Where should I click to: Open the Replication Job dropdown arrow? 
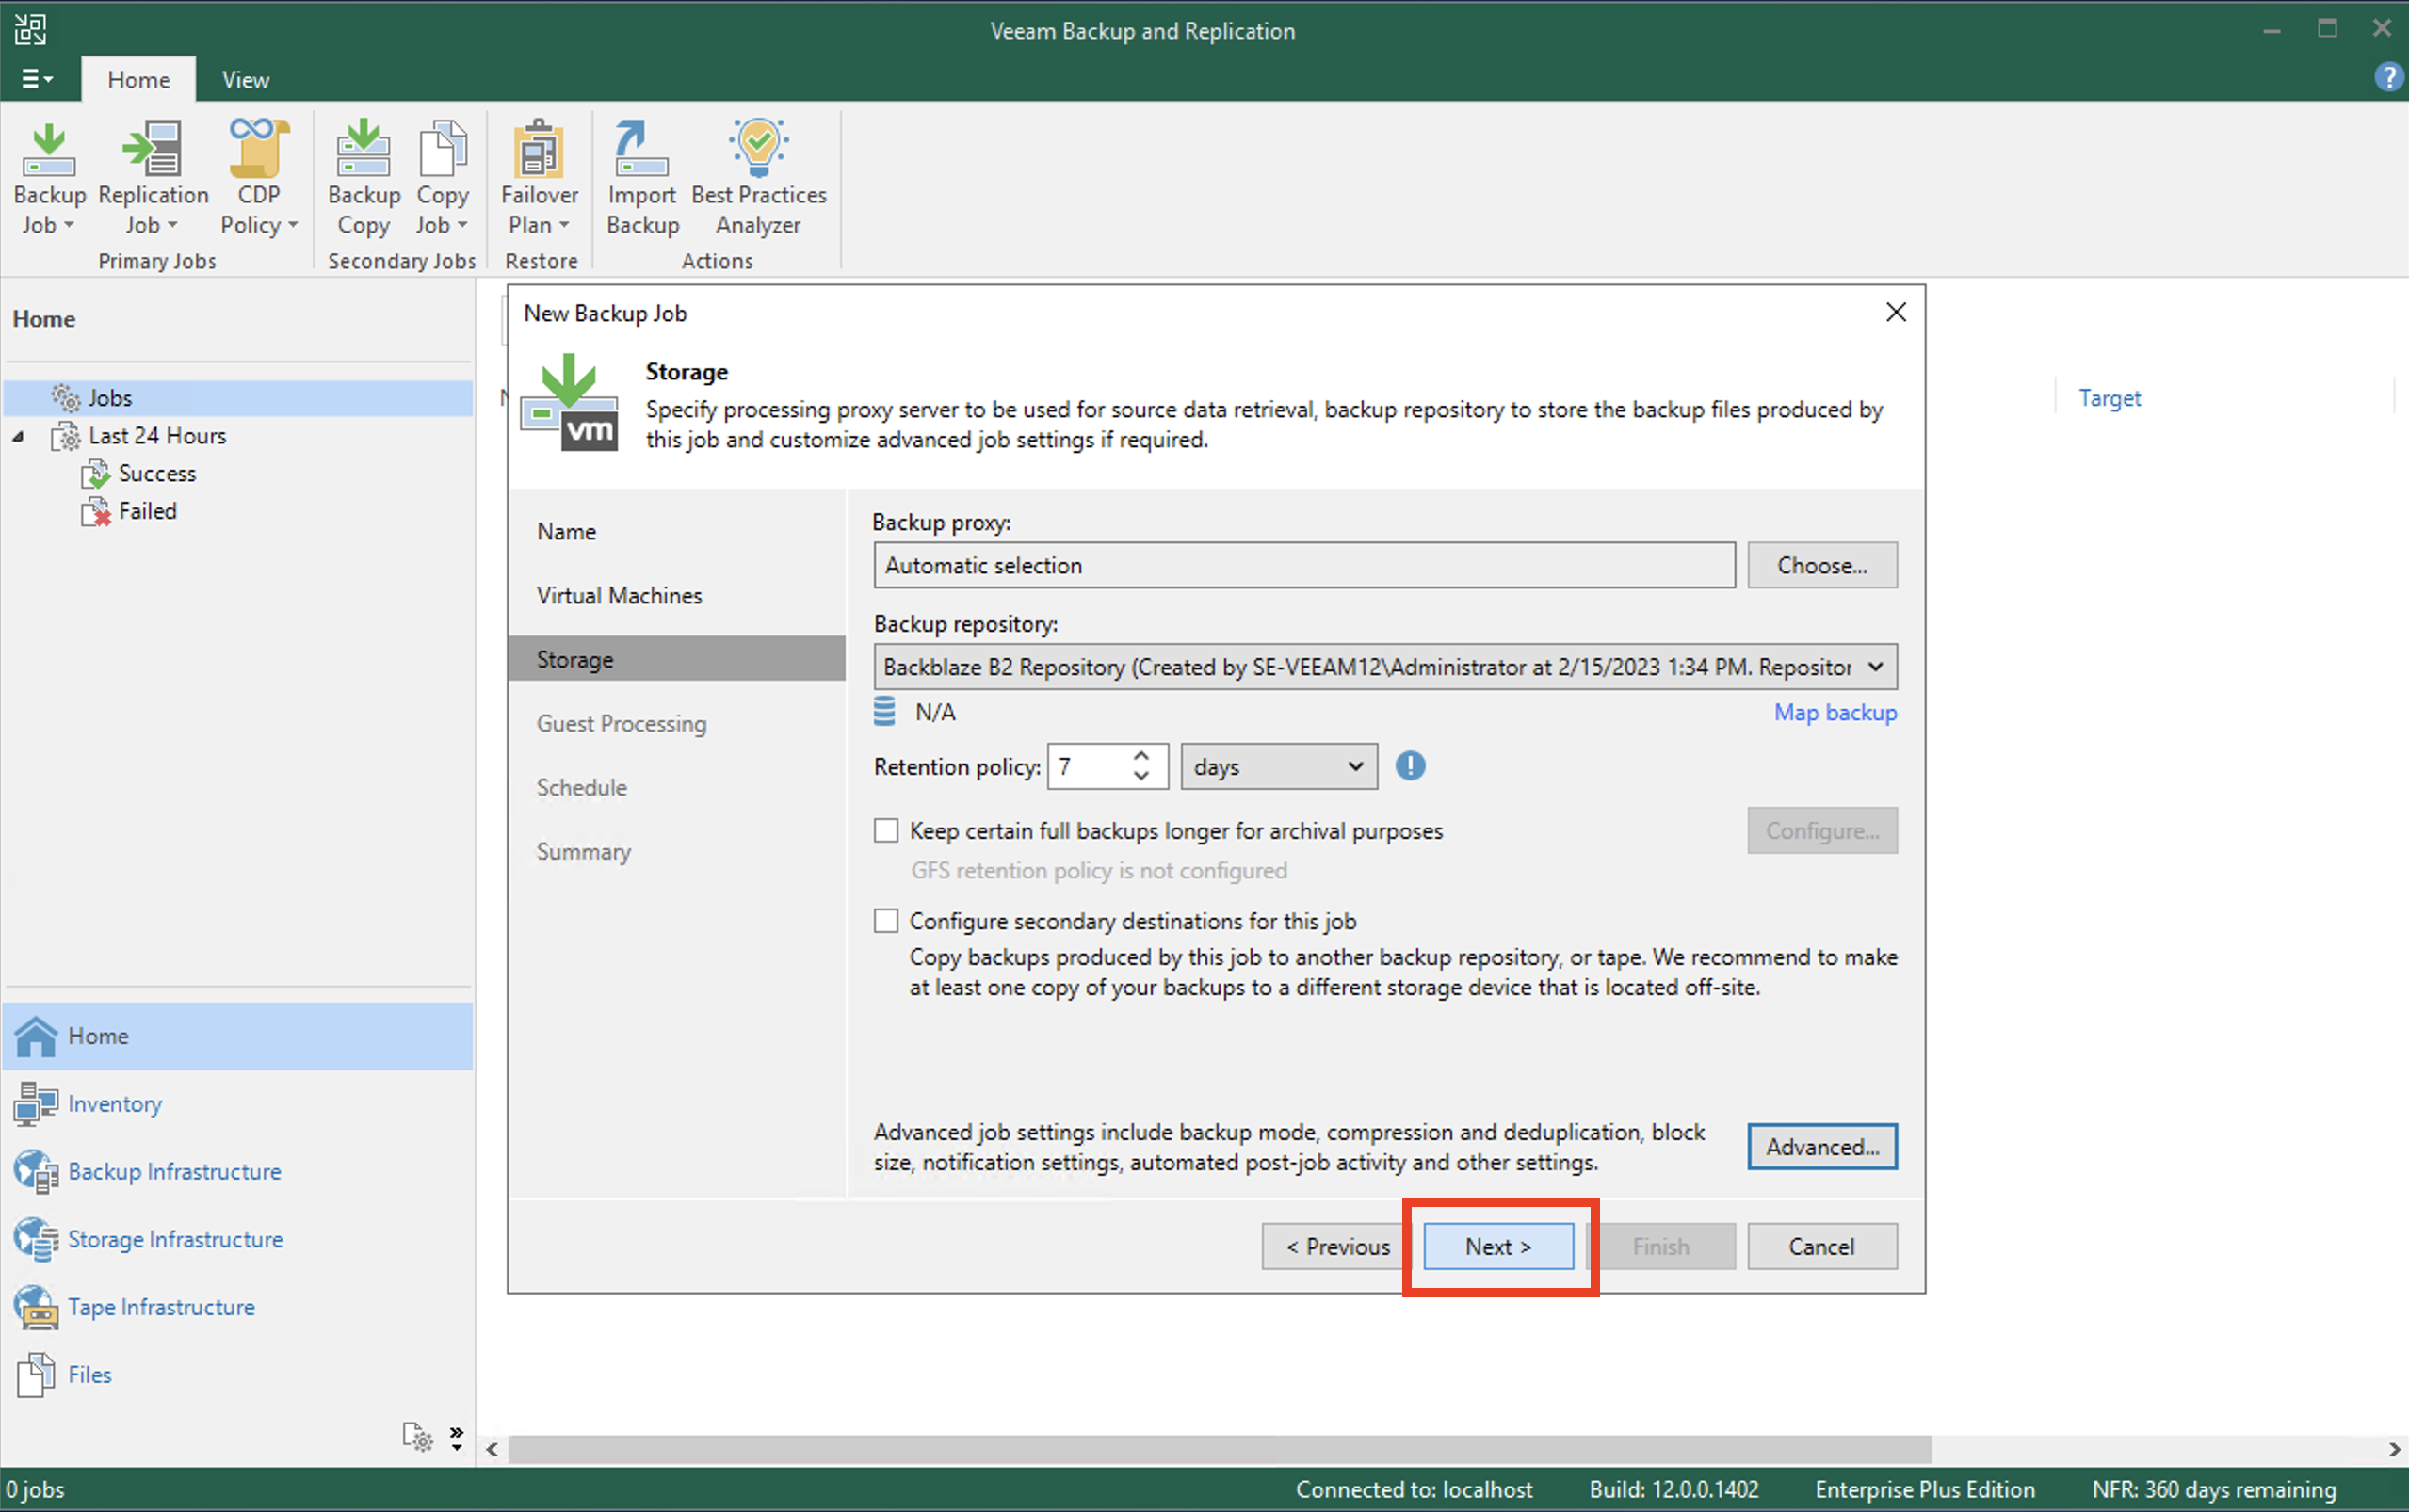click(173, 226)
